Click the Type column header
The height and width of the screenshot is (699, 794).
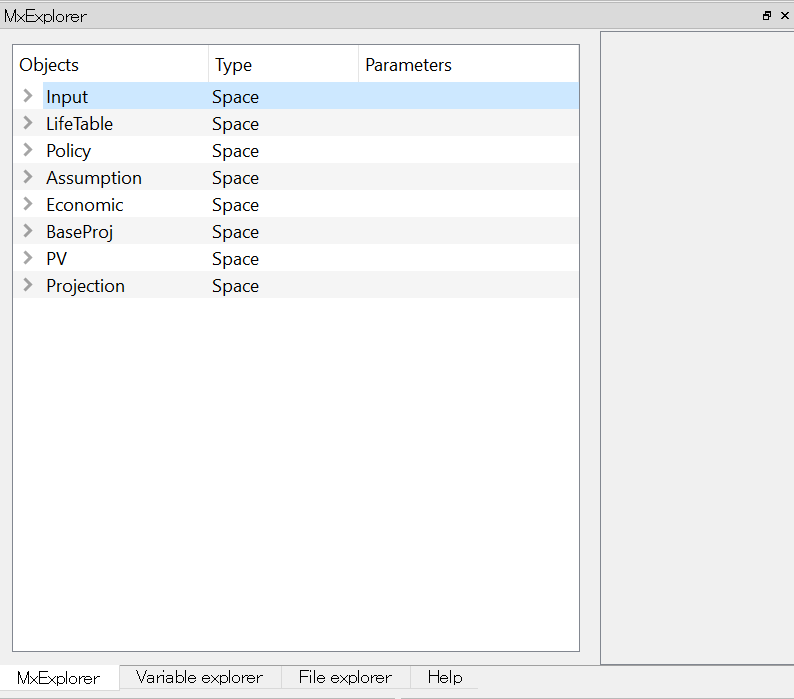click(x=284, y=64)
